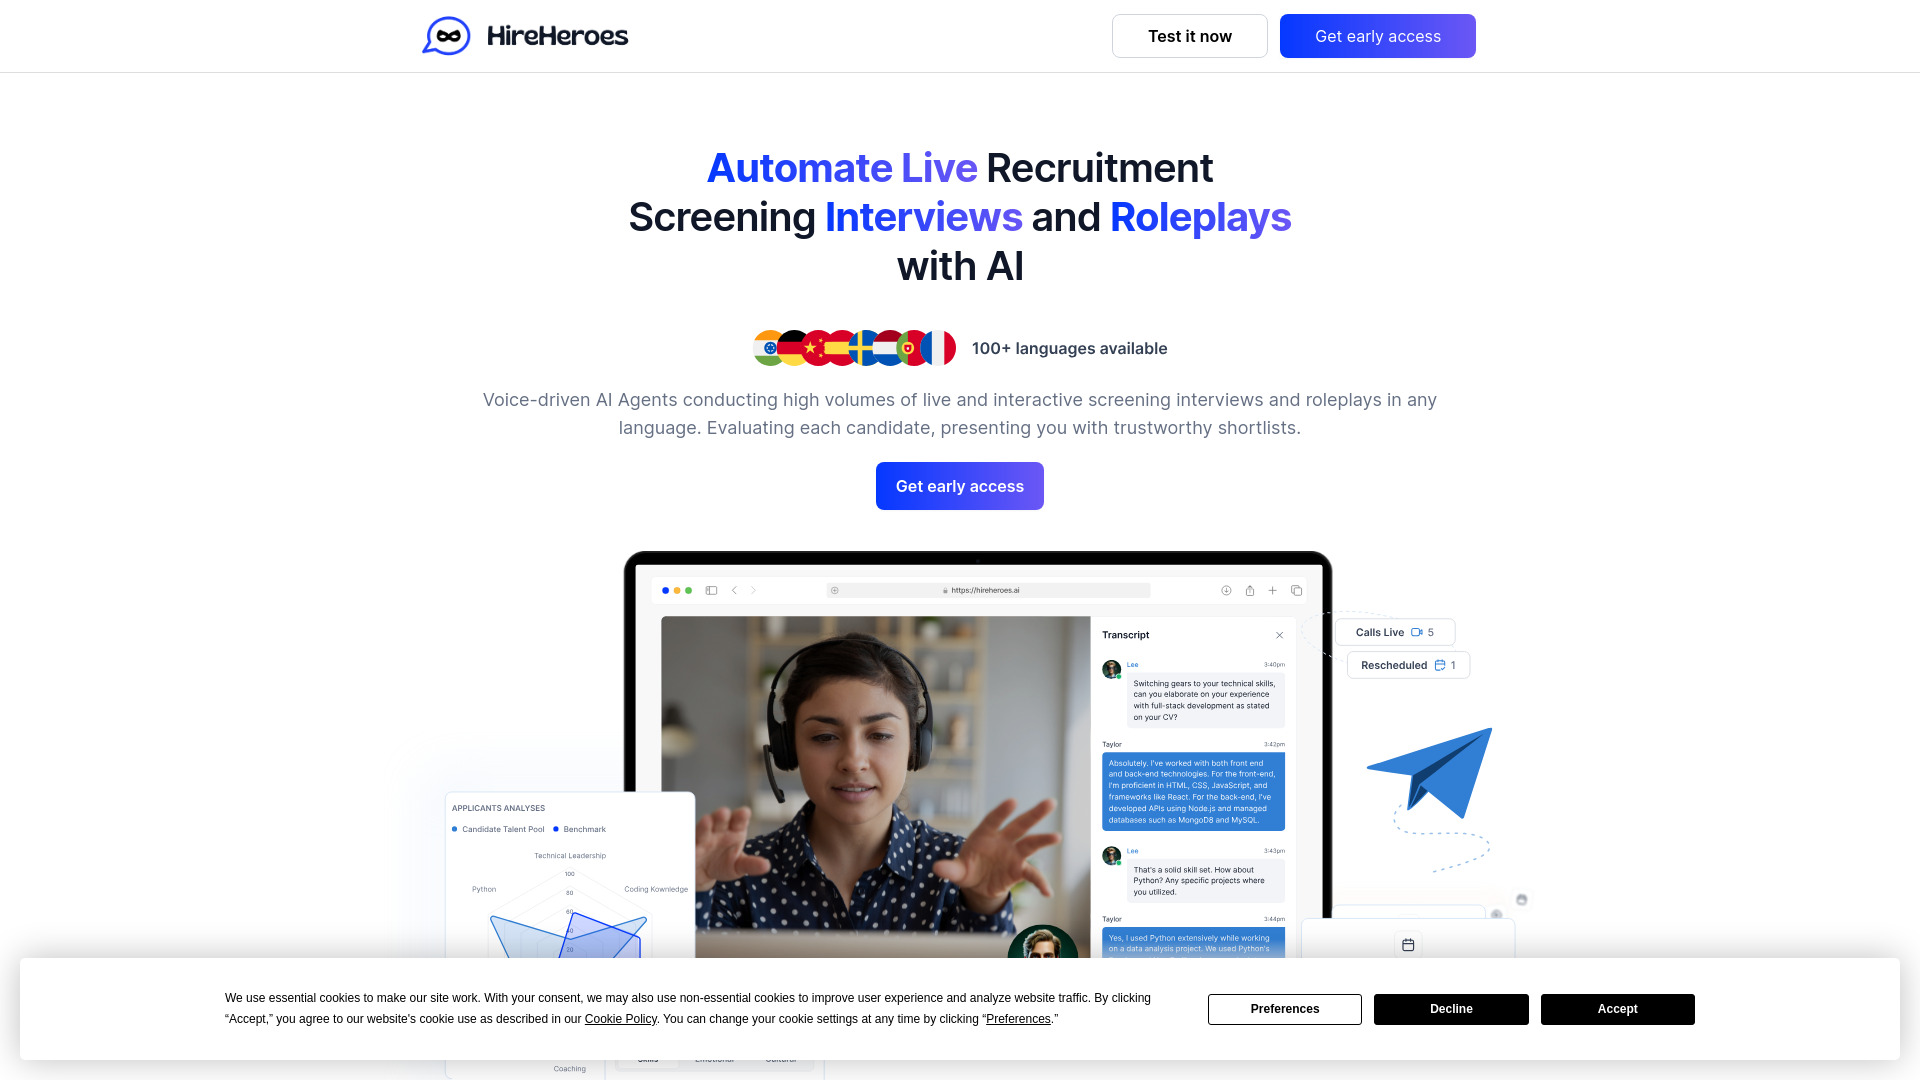Screen dimensions: 1920x1080
Task: Click the calendar icon on right panel
Action: tap(1408, 943)
